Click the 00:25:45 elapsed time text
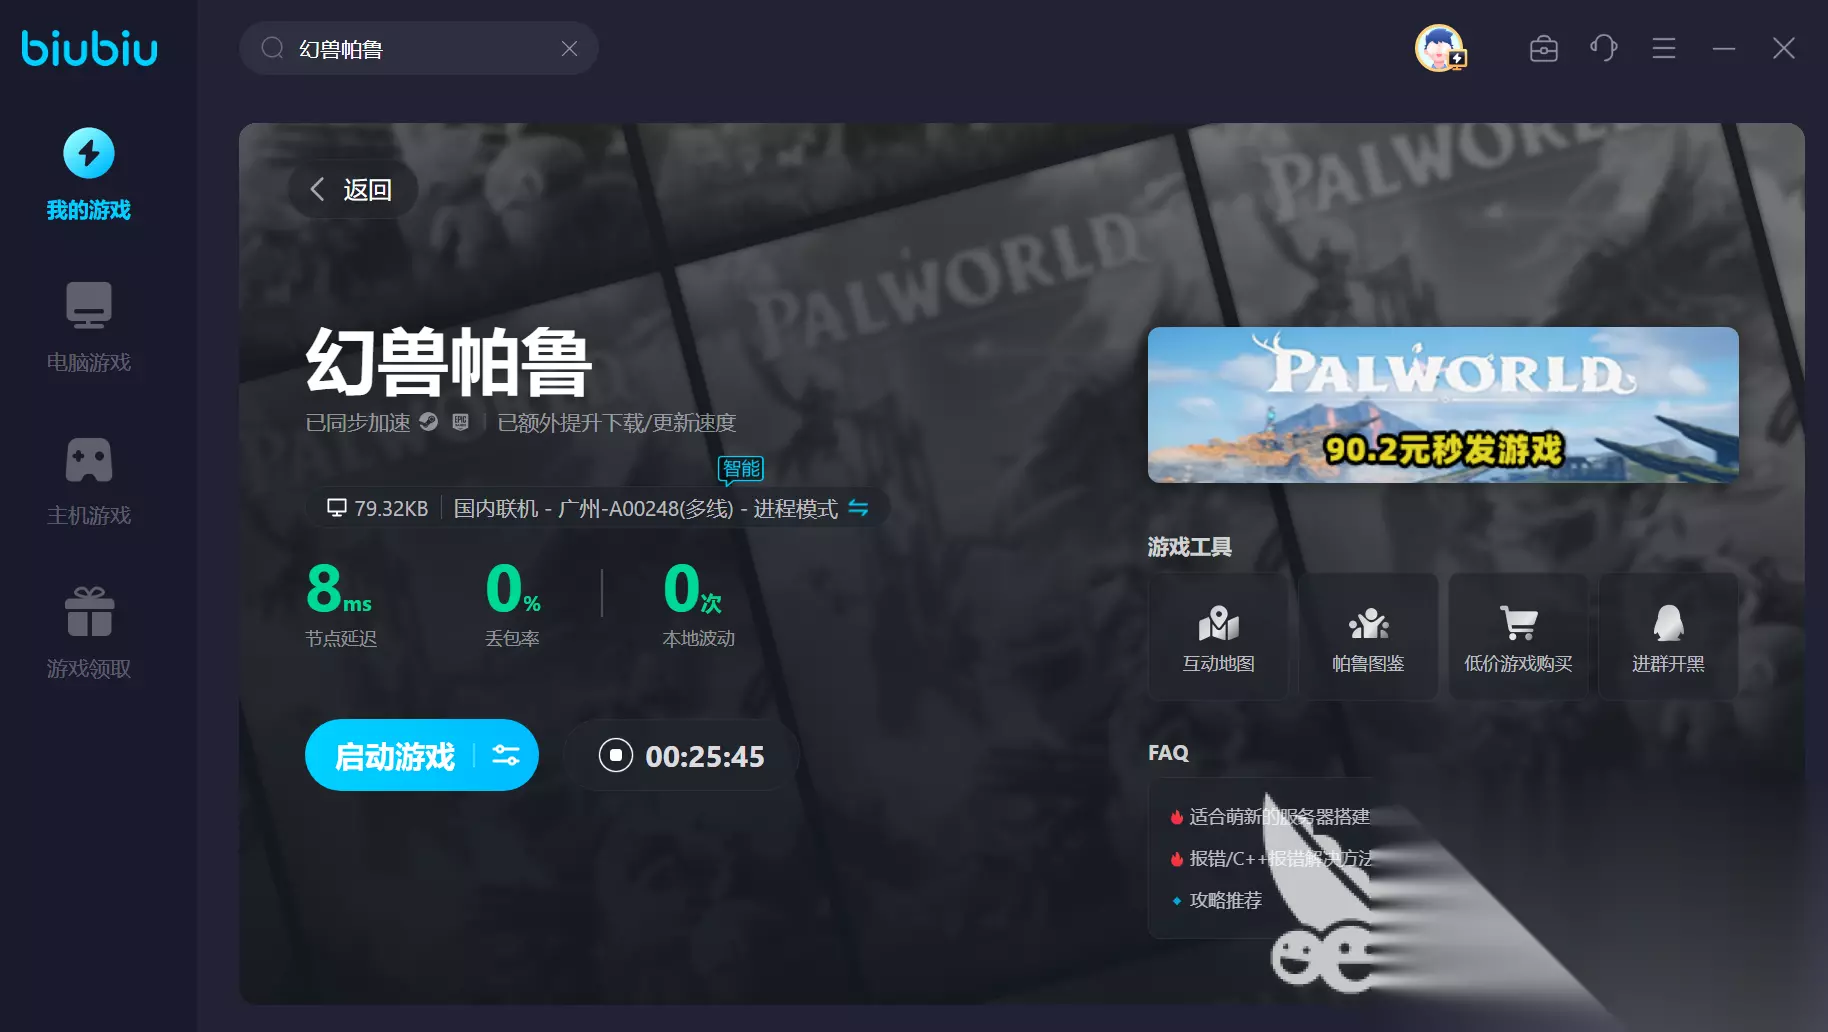 tap(705, 756)
